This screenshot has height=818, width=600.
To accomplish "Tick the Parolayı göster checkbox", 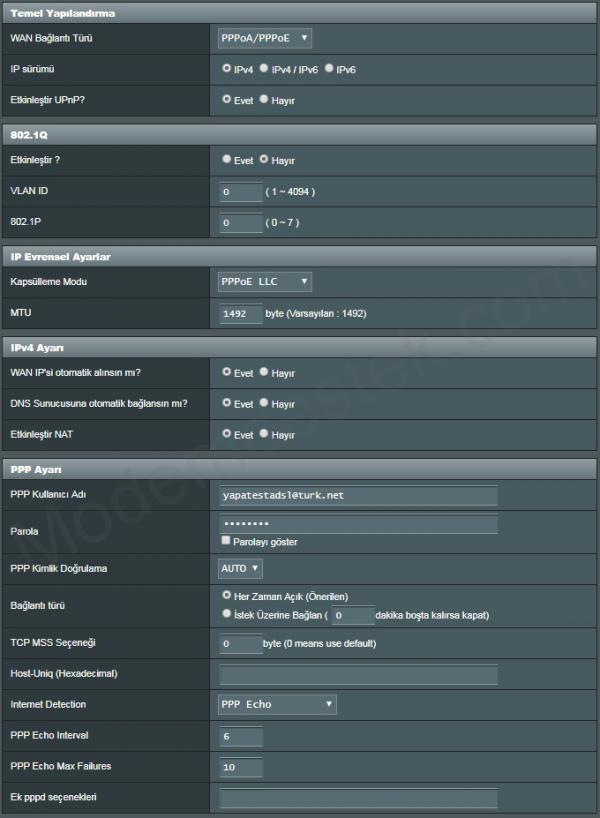I will point(226,541).
